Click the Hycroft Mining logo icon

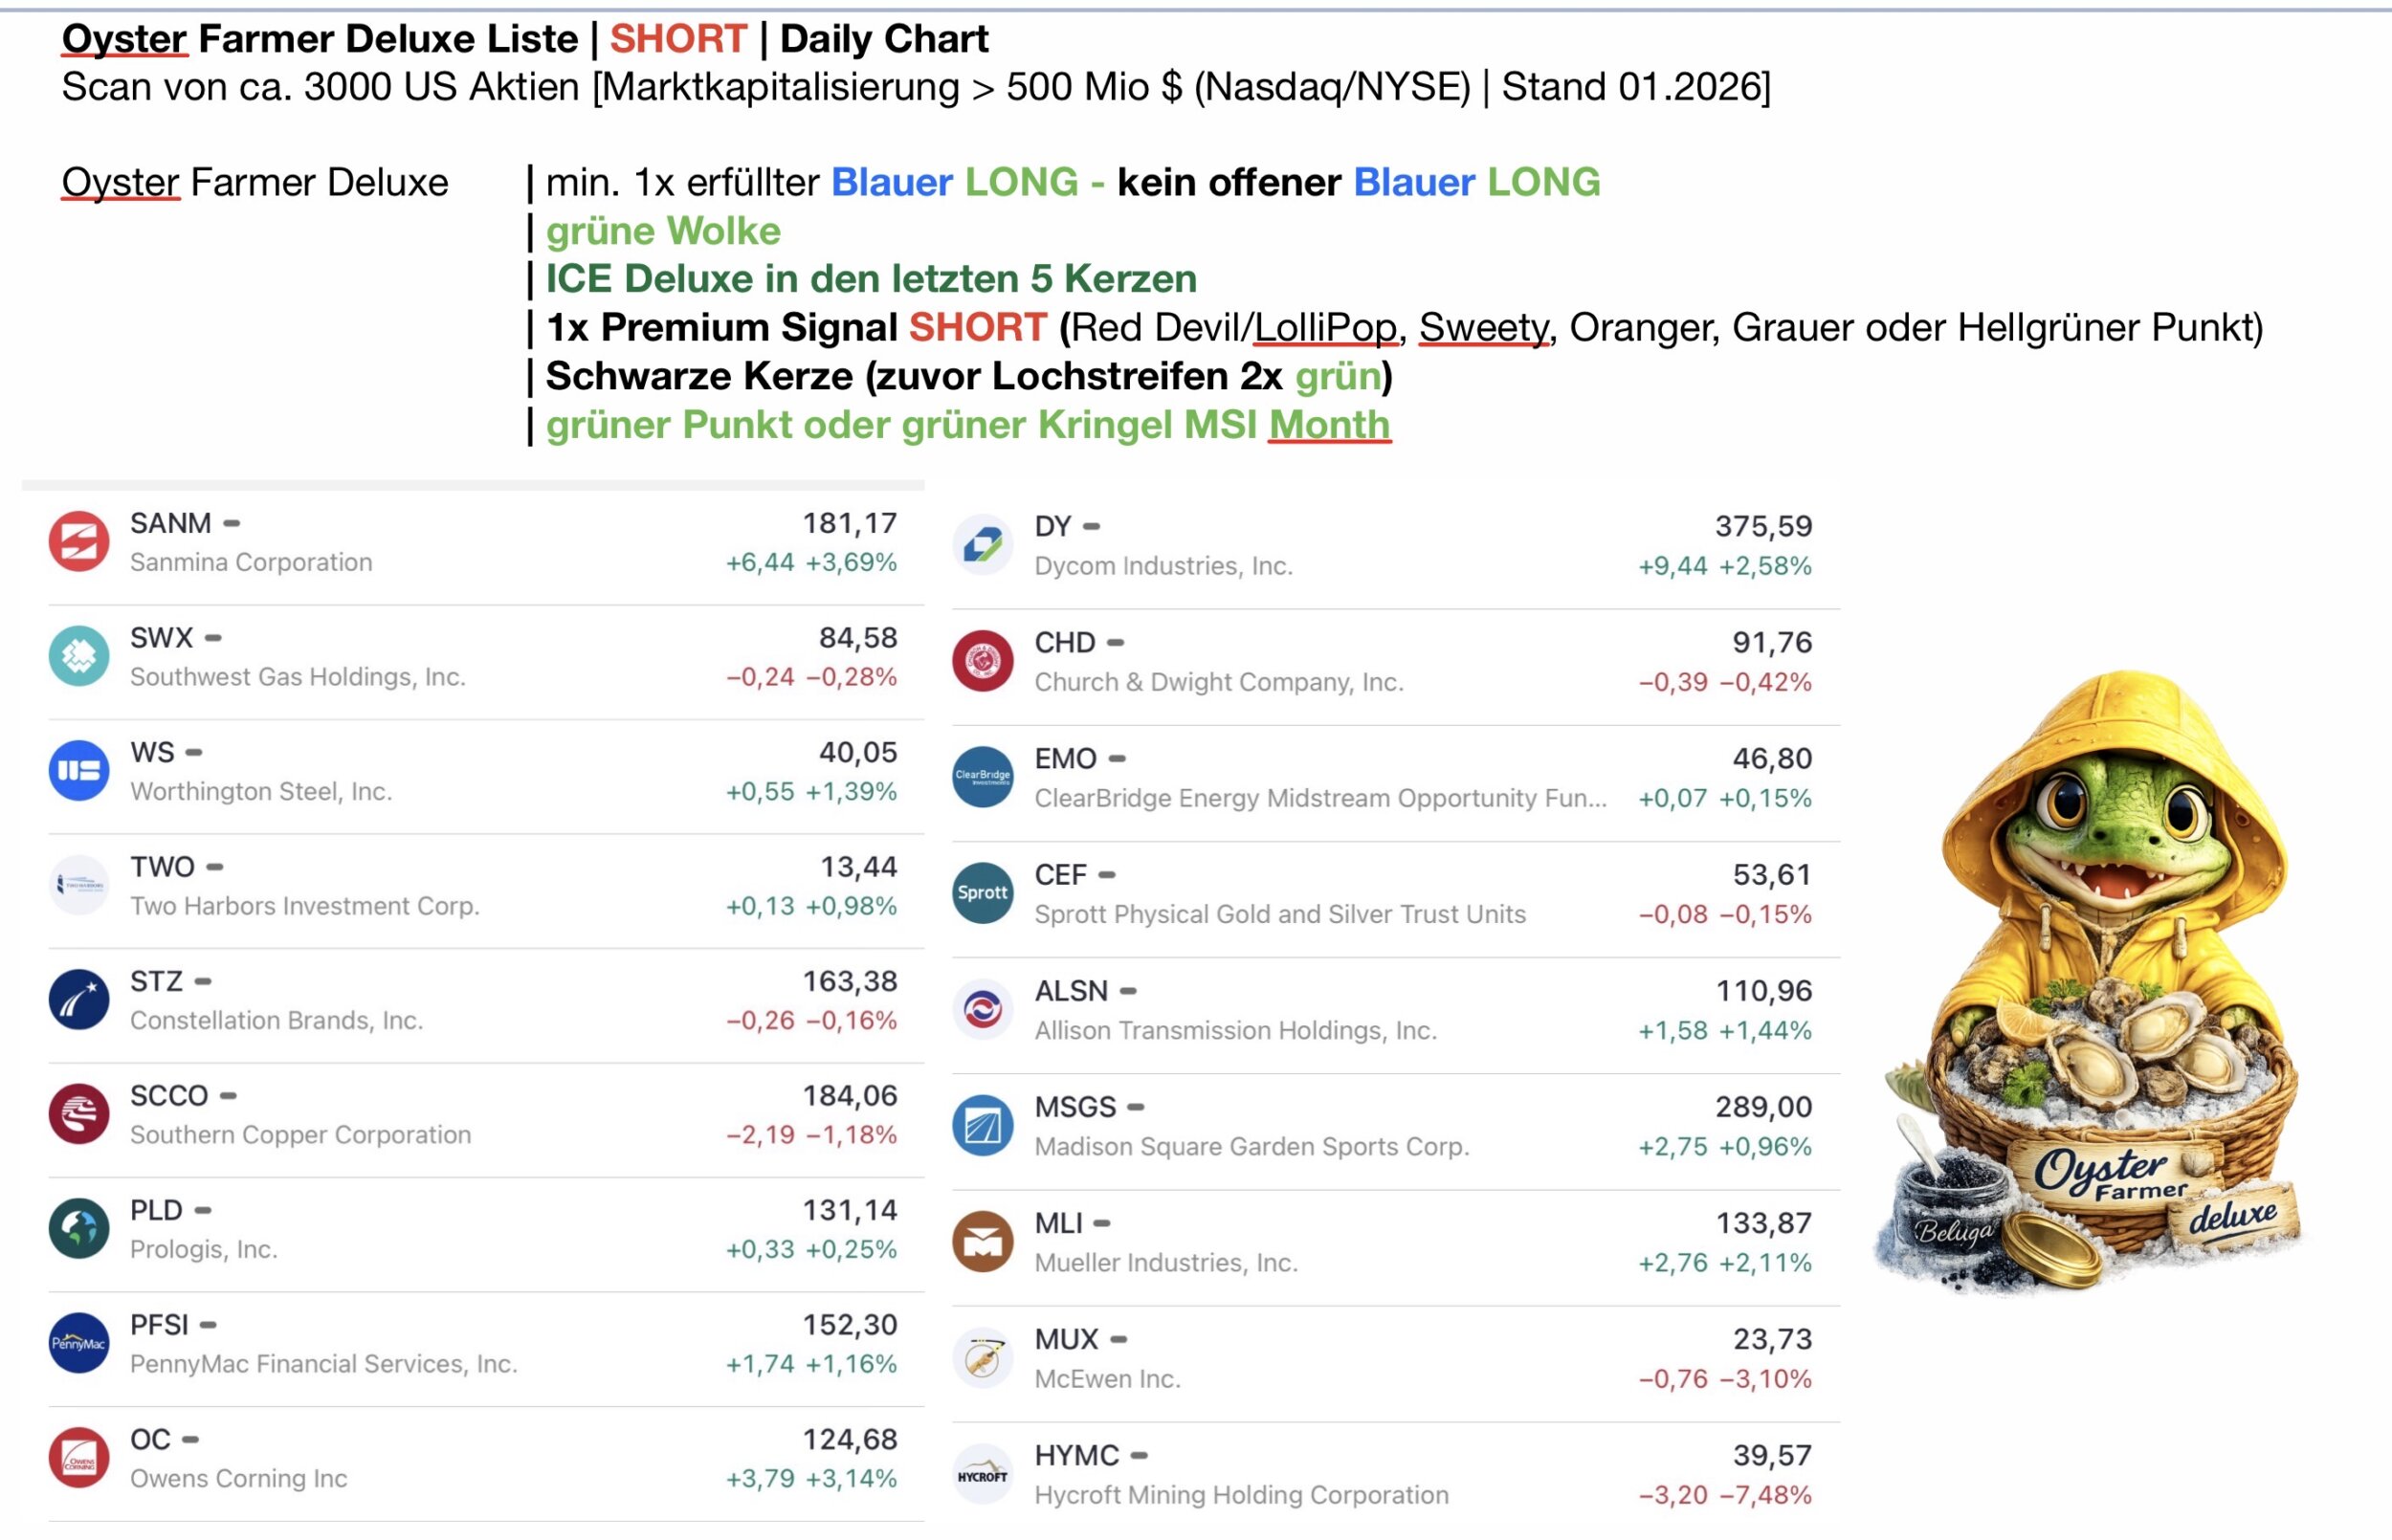tap(982, 1475)
